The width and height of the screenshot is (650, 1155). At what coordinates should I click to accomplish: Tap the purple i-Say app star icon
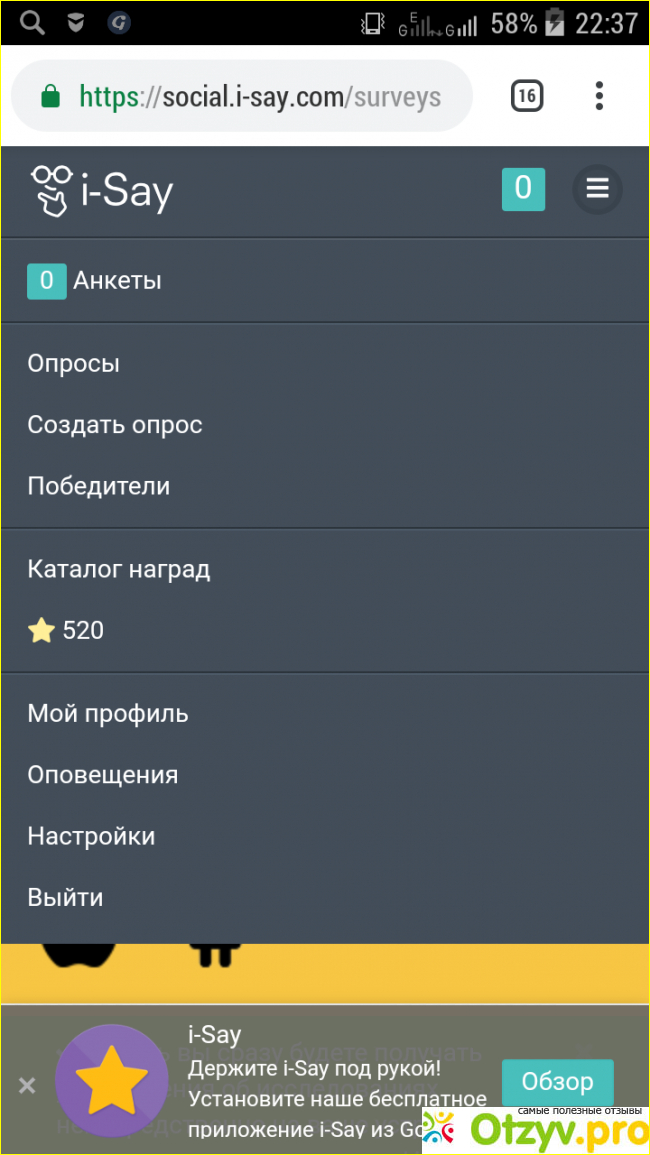(112, 1081)
